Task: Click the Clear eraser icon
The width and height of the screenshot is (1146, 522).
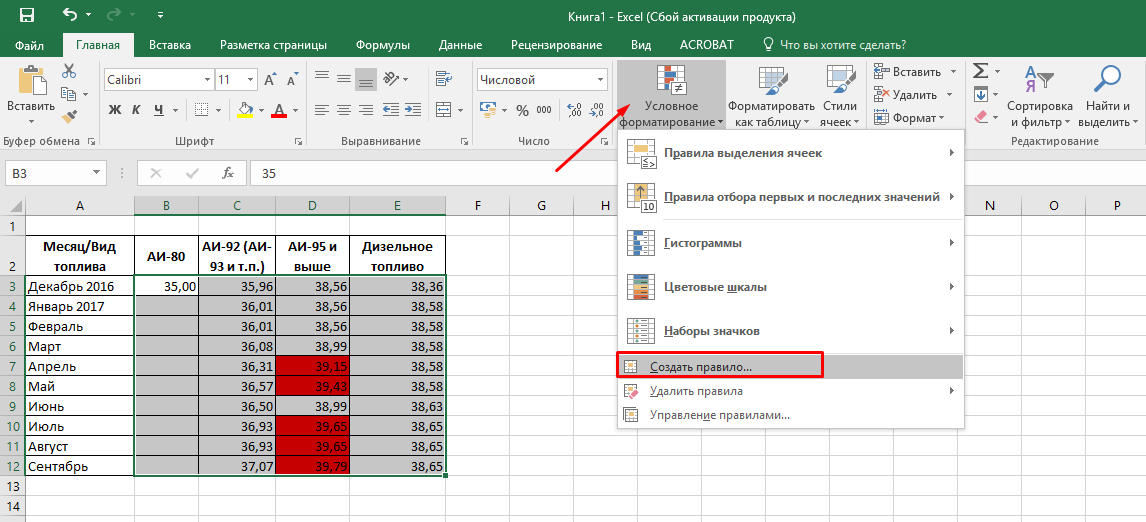Action: coord(979,116)
